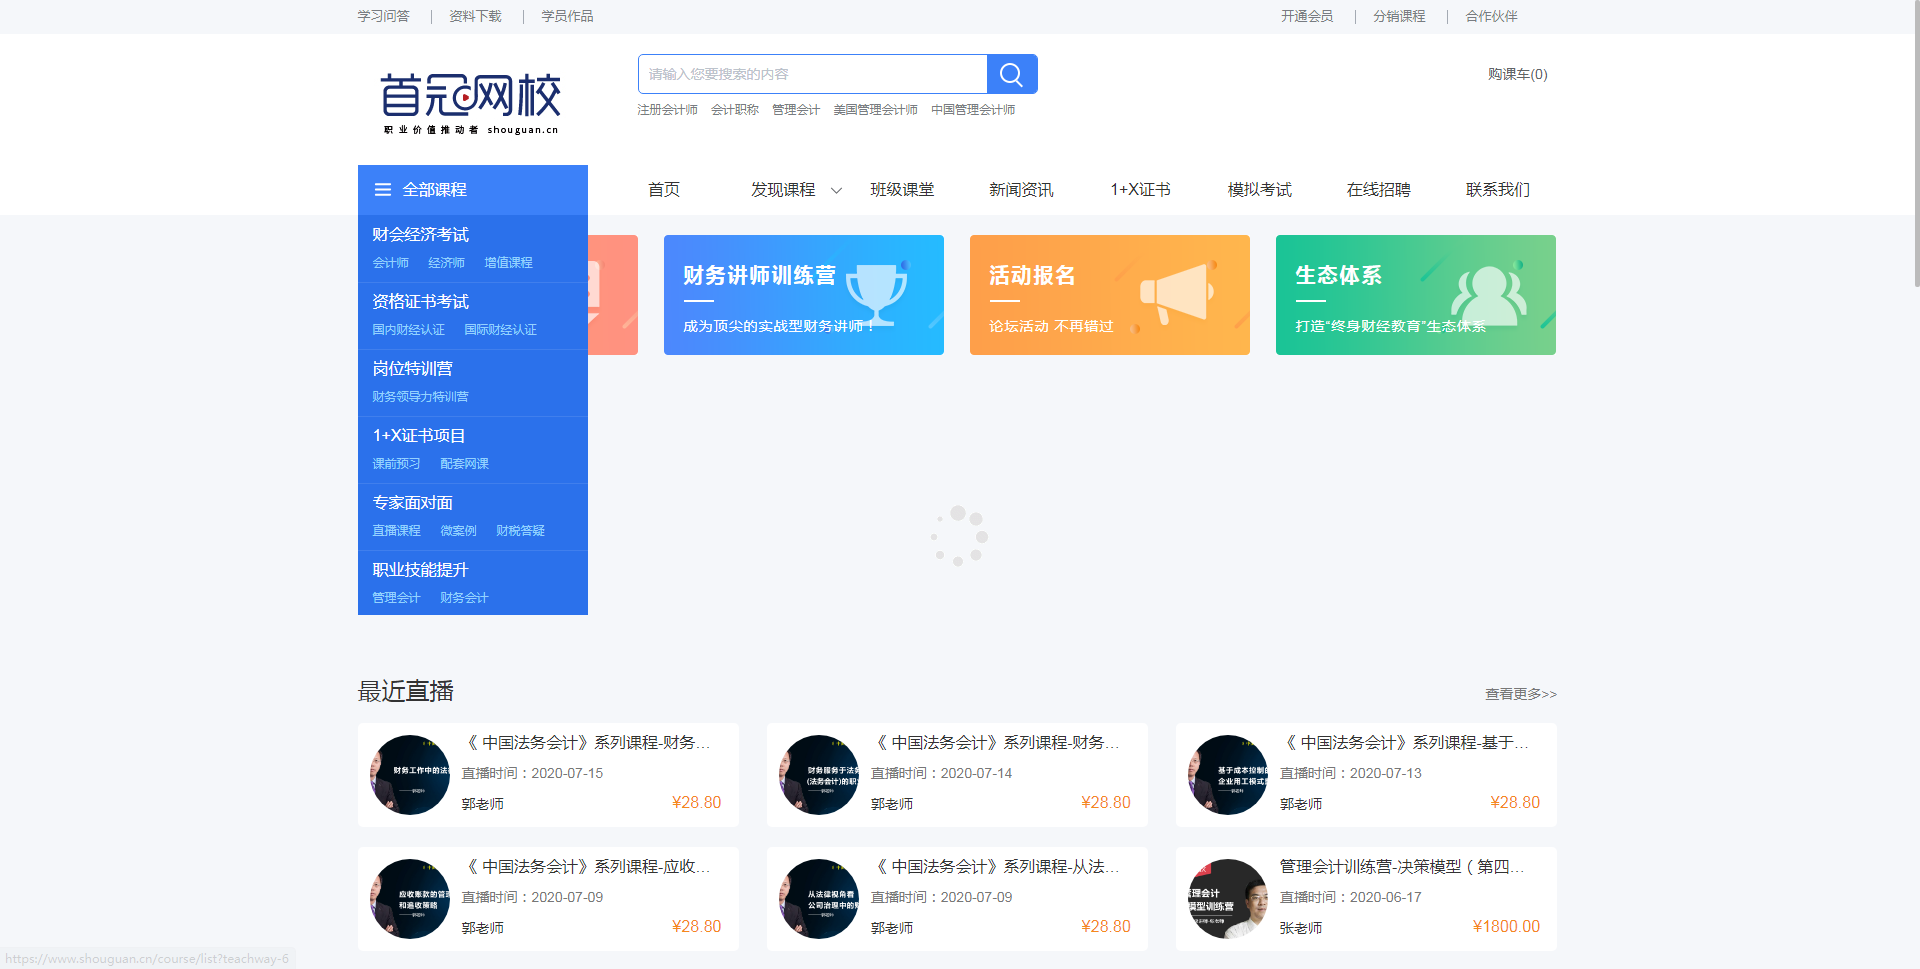Viewport: 1920px width, 969px height.
Task: Open 2020-07-13 中国法务会计 live course
Action: coord(1366,775)
